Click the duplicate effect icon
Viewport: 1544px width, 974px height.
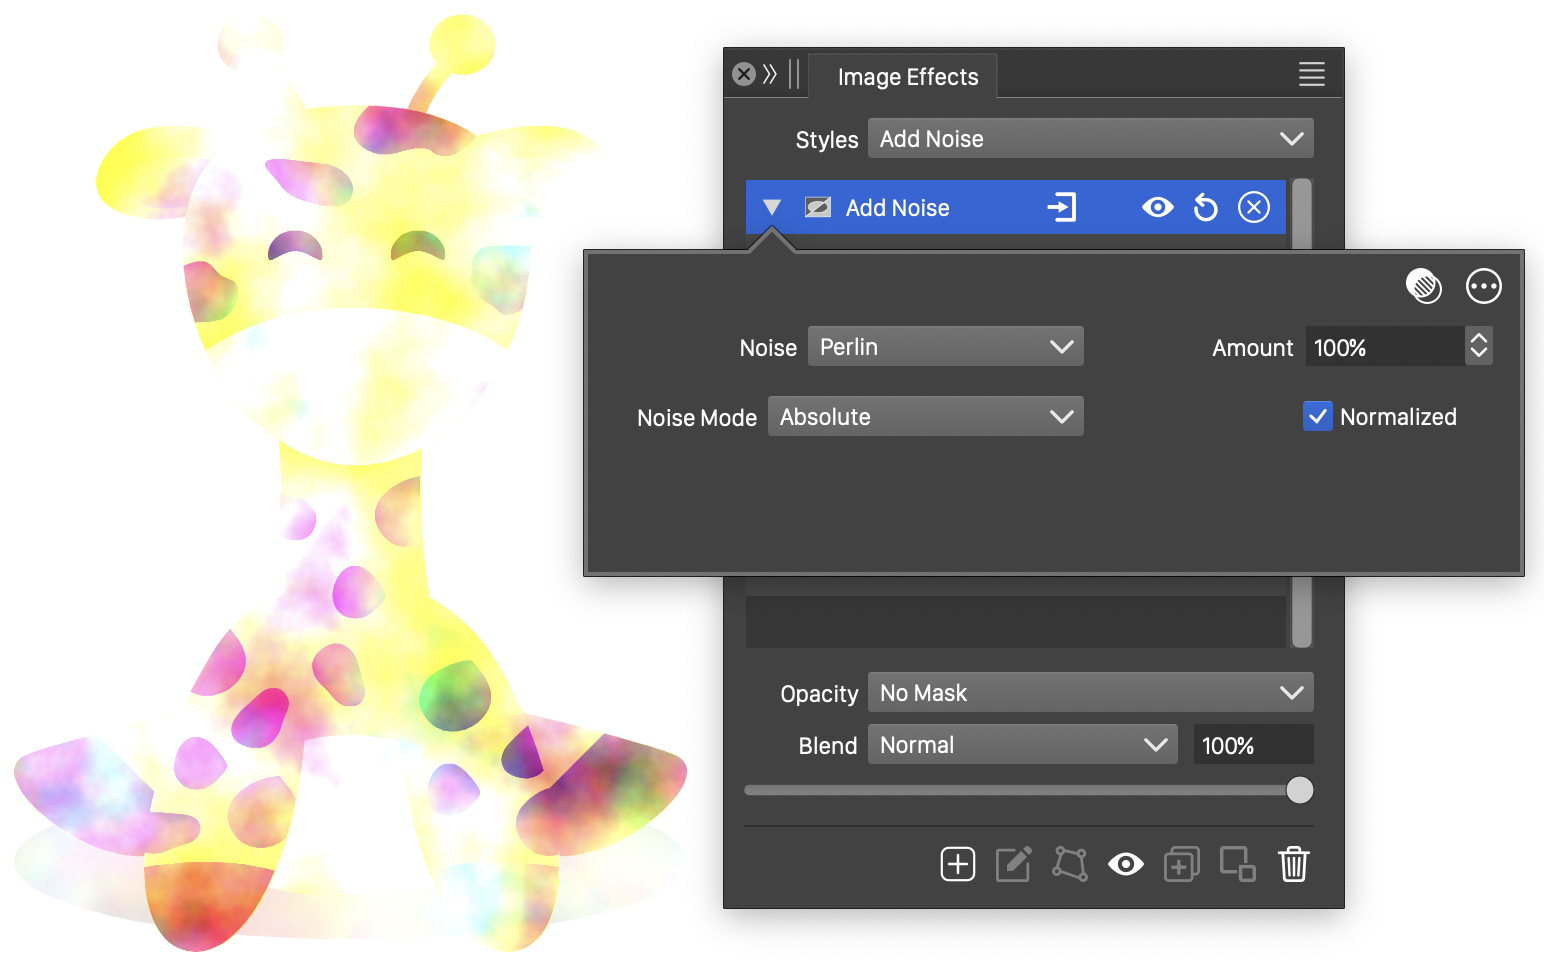coord(1181,864)
